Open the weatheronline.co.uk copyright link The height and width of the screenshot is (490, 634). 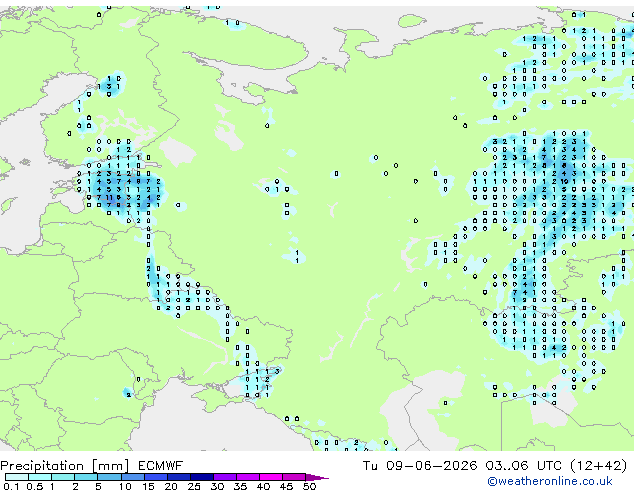(549, 482)
